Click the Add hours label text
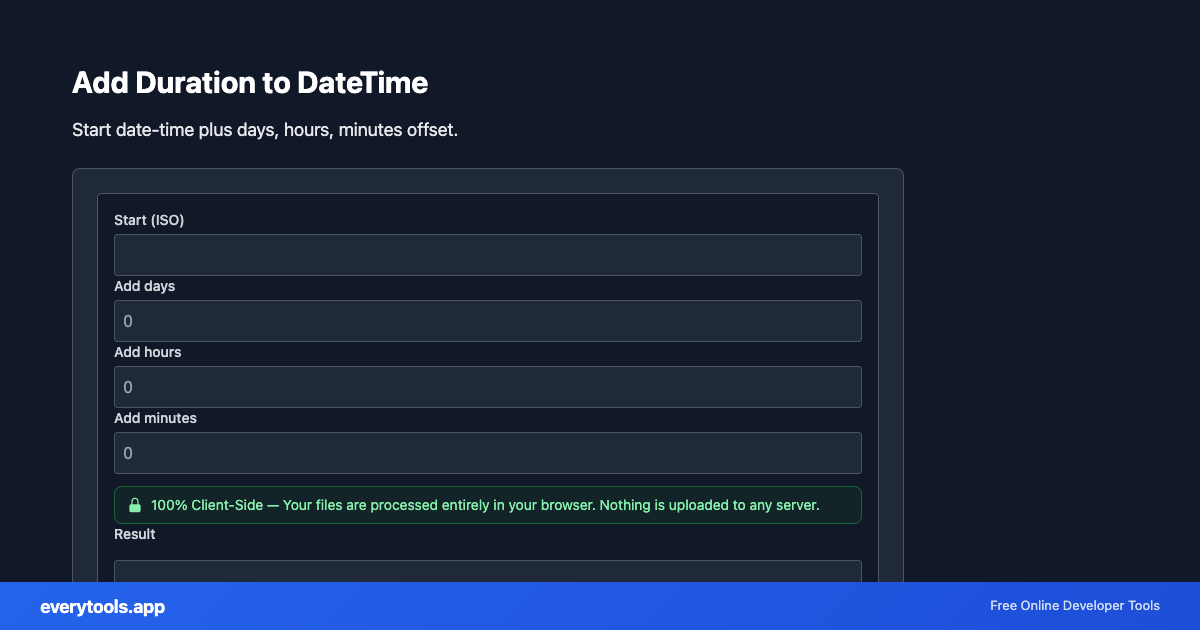 pos(147,352)
